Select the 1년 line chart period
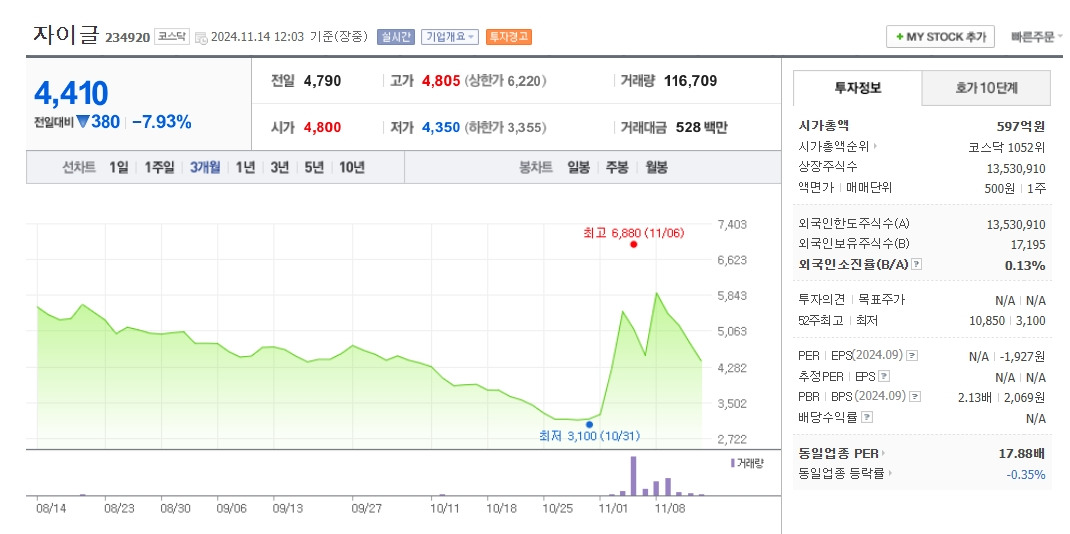The width and height of the screenshot is (1070, 534). (x=246, y=168)
